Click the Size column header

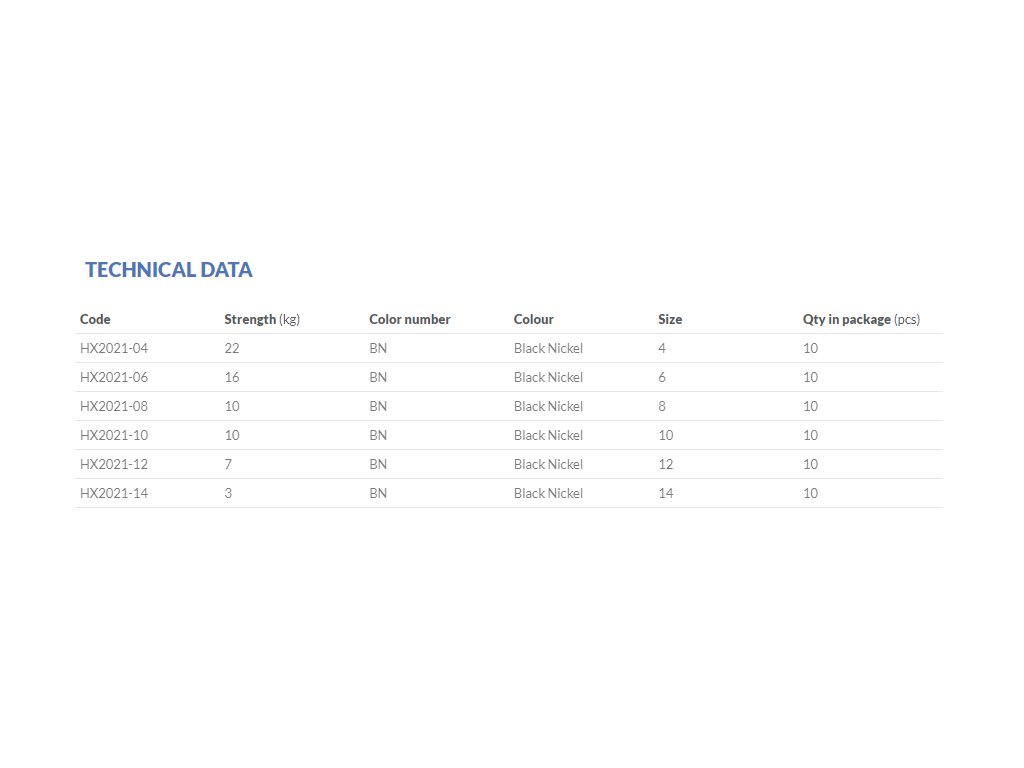pyautogui.click(x=670, y=319)
